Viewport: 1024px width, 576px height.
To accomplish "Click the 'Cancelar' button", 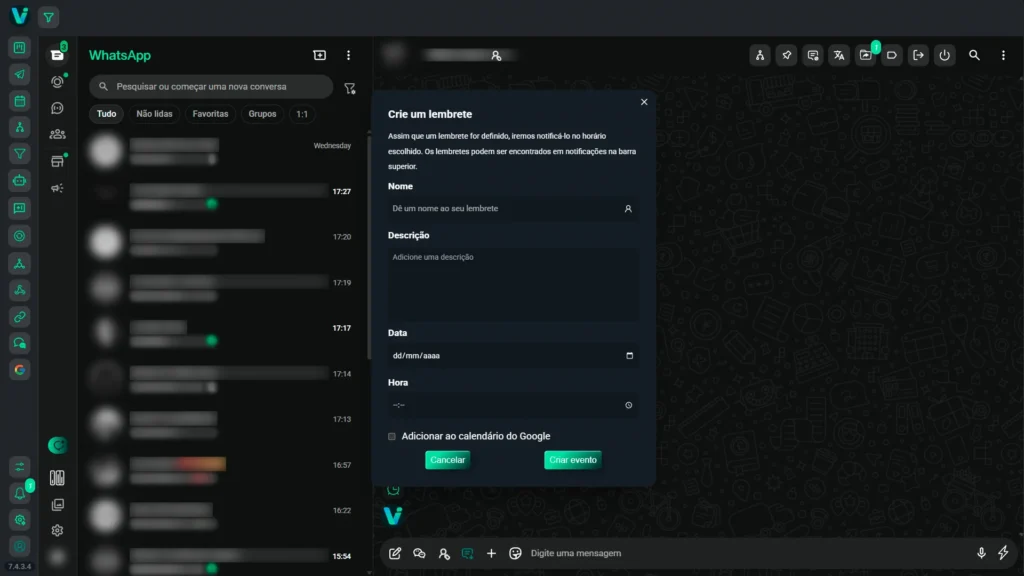I will [447, 460].
